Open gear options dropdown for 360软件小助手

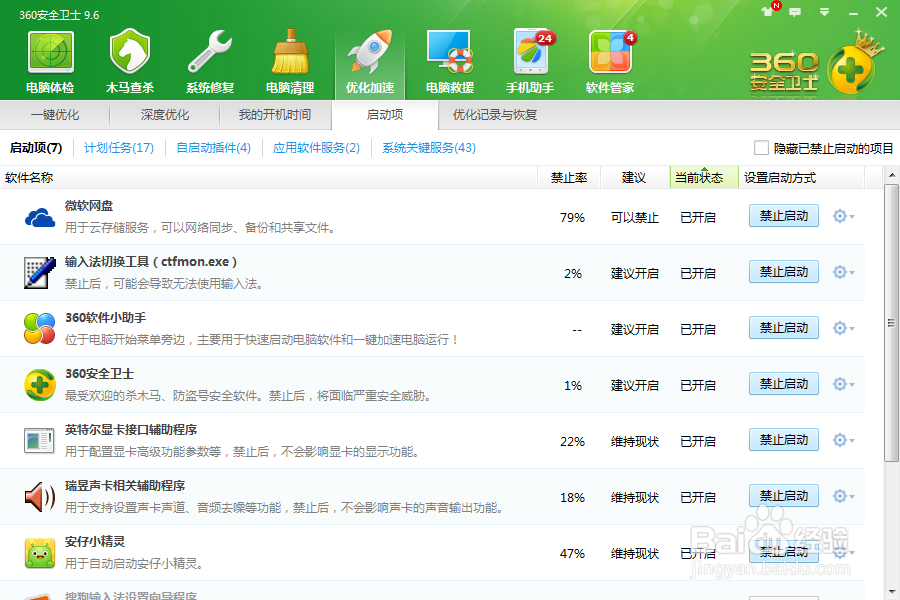pos(843,328)
